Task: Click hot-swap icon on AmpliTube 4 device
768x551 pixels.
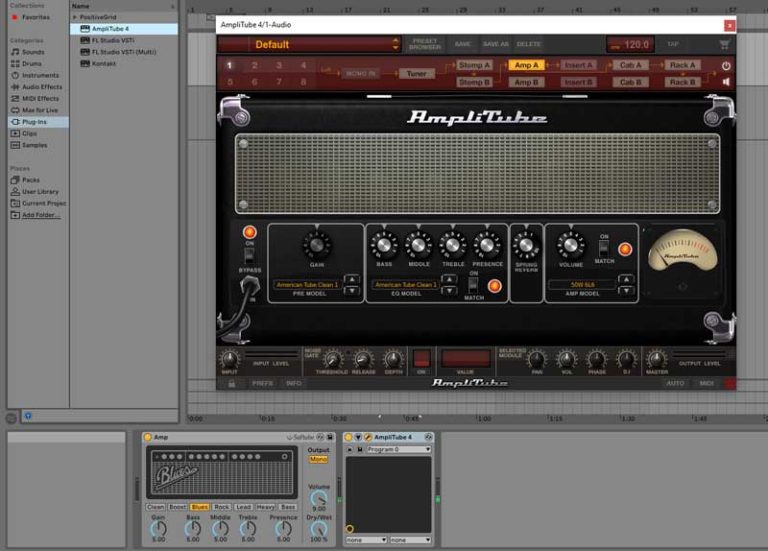Action: pos(429,437)
